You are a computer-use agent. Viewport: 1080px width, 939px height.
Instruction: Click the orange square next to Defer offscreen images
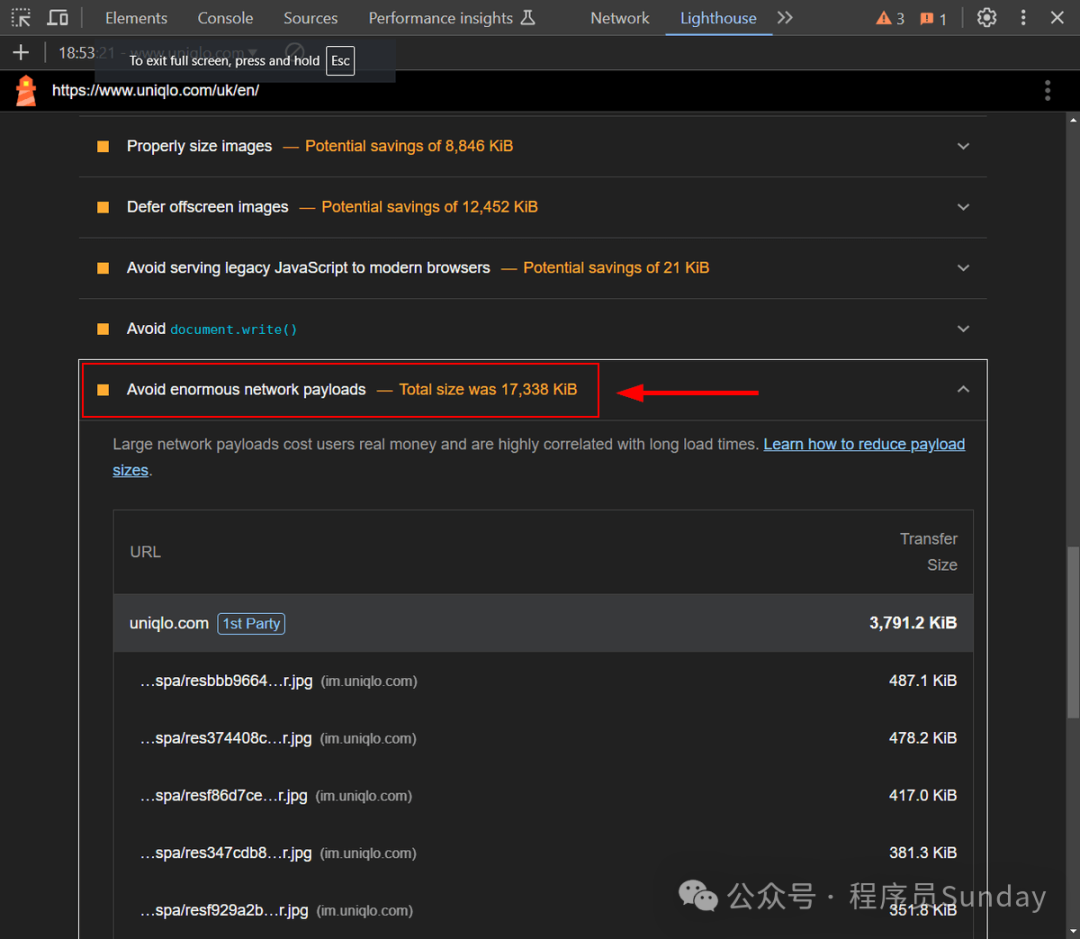[x=103, y=207]
